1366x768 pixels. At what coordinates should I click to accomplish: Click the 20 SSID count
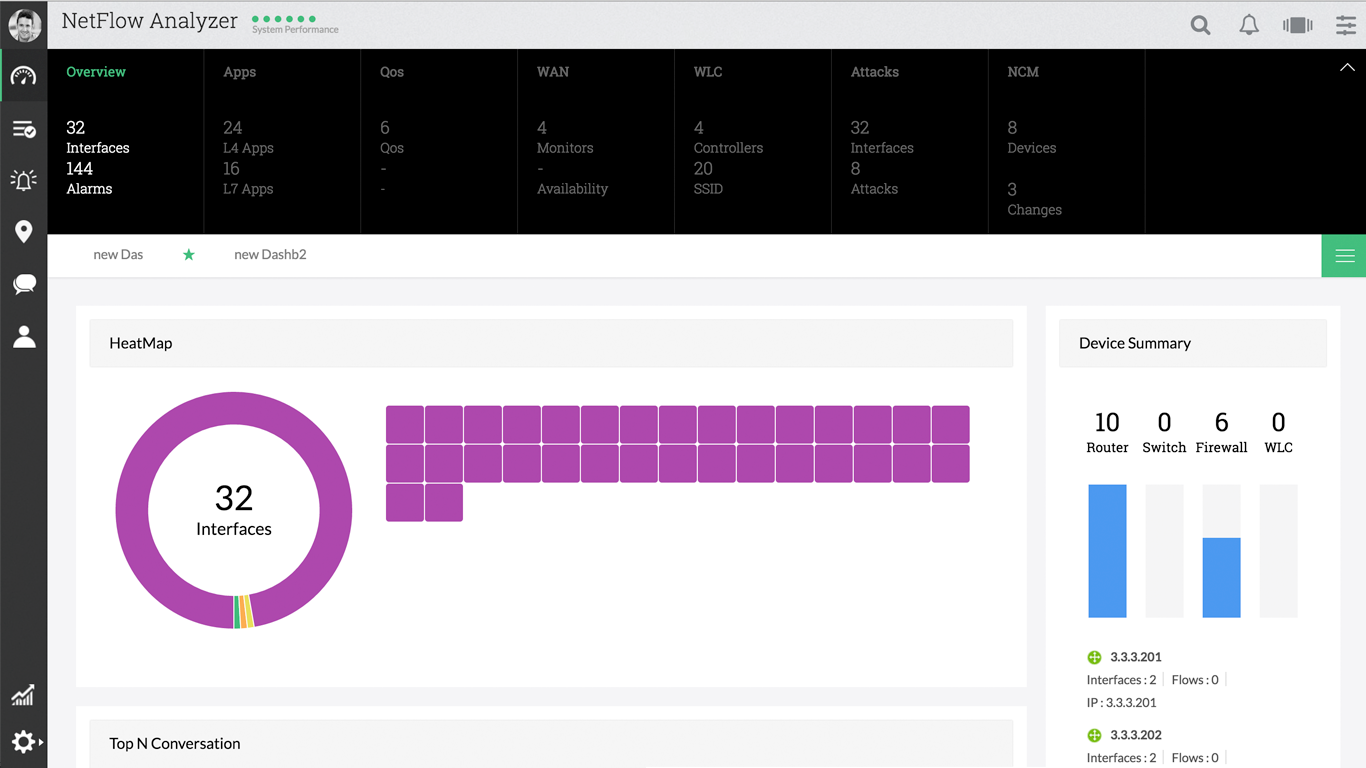[x=708, y=179]
